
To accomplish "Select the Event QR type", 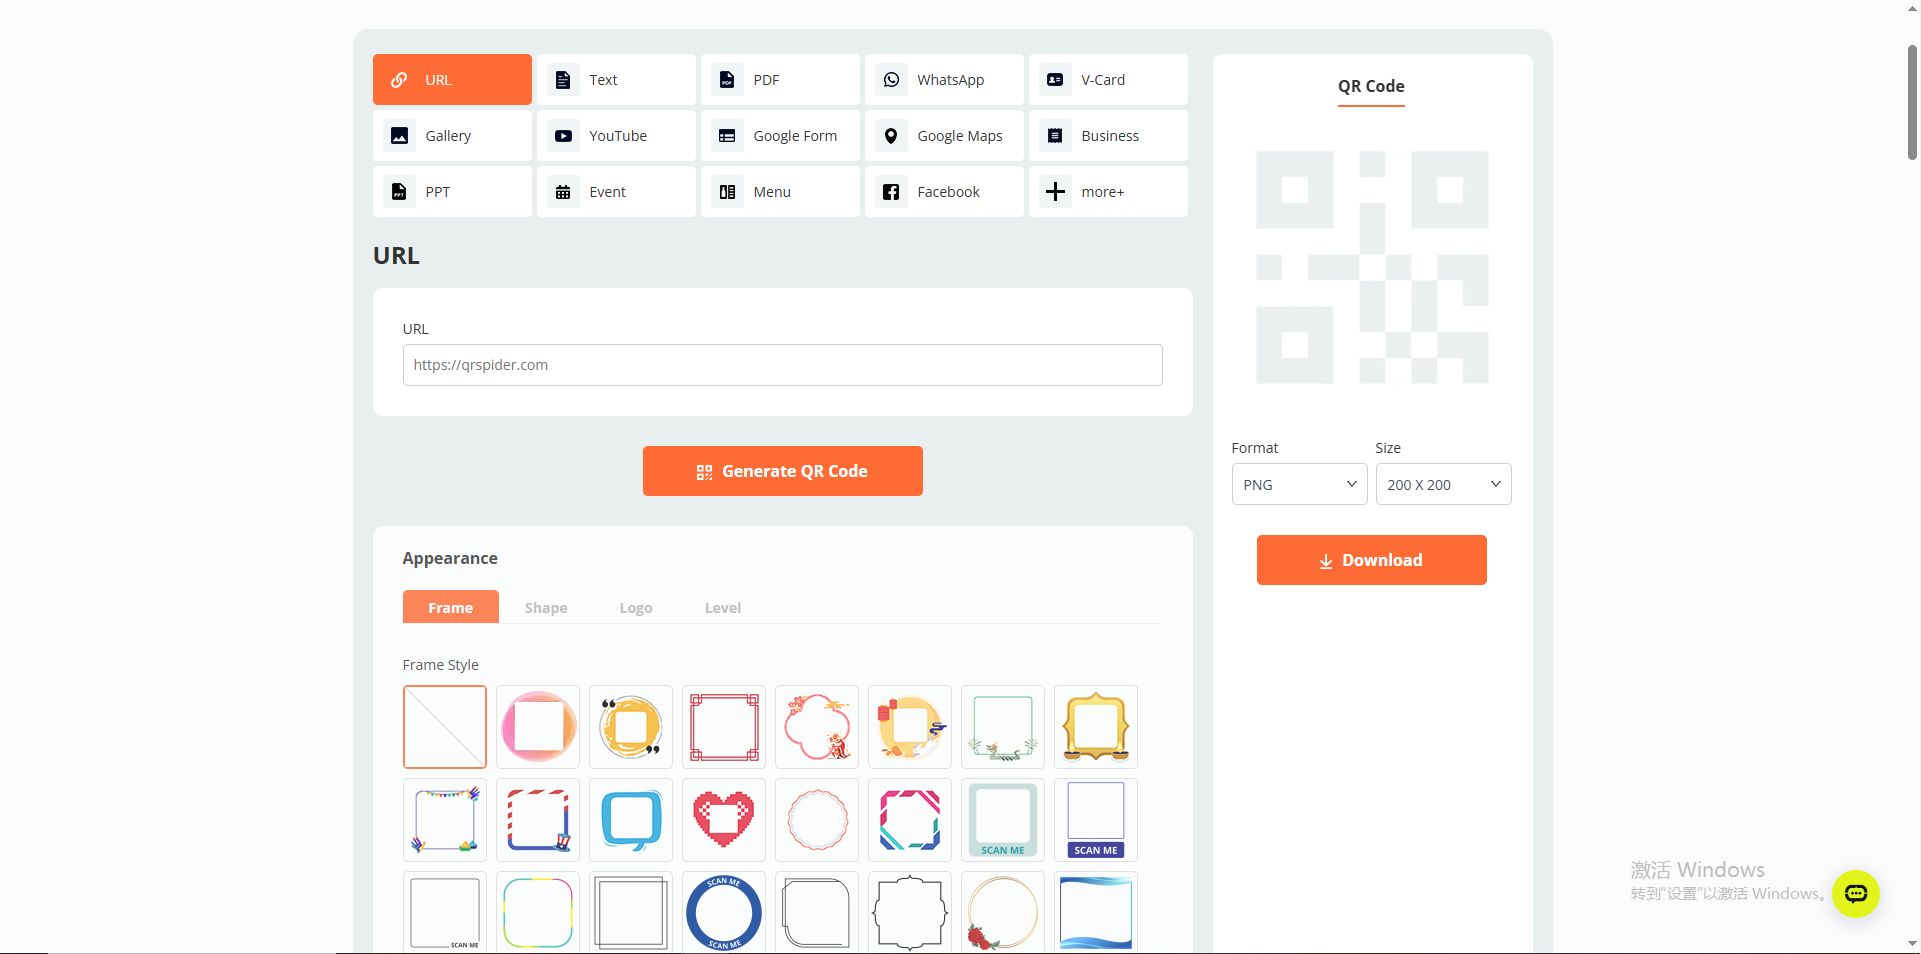I will [x=616, y=191].
